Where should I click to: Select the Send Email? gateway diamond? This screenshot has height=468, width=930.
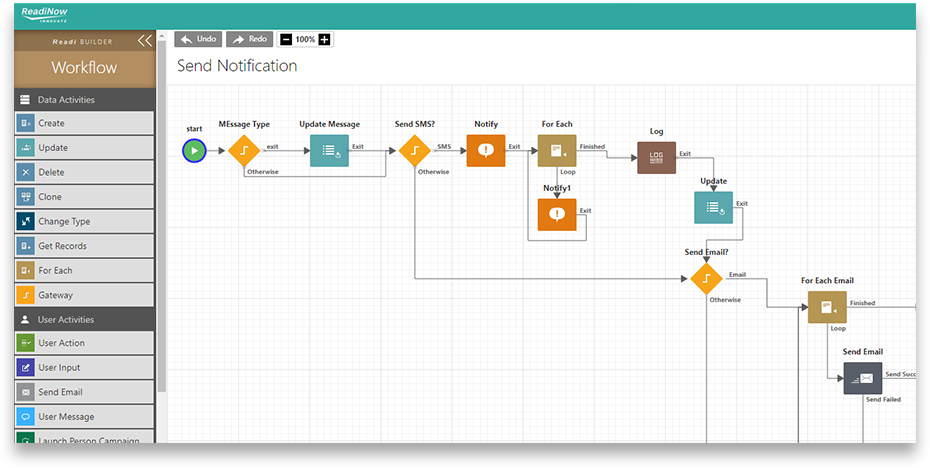706,279
